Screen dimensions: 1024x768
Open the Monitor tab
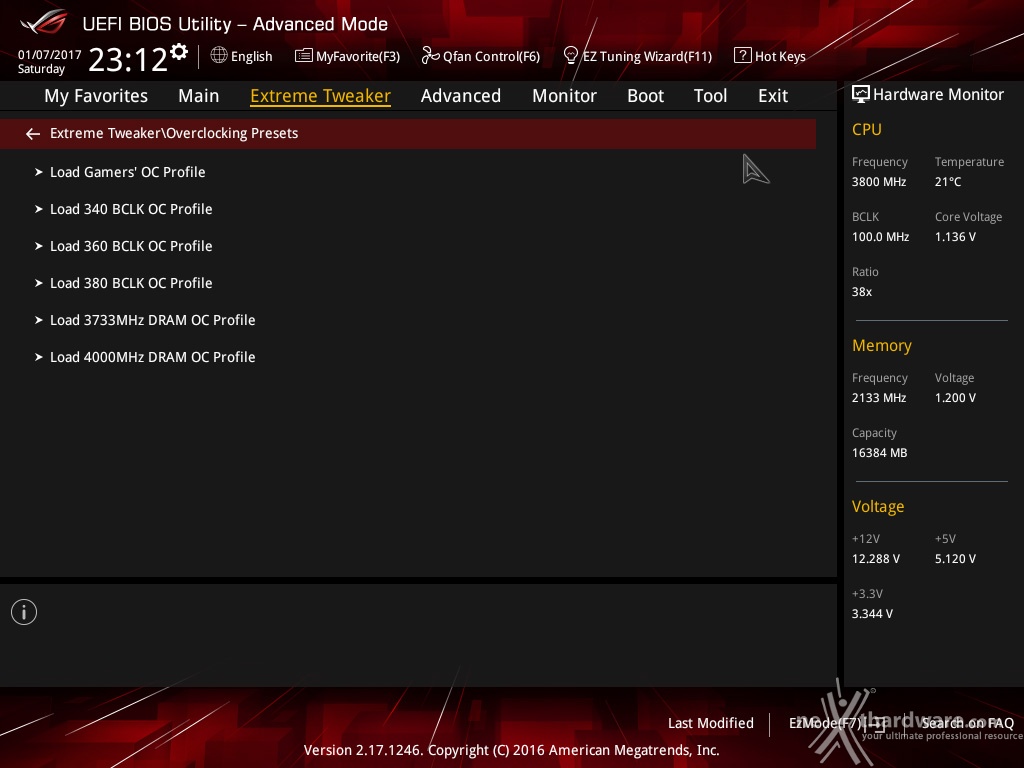coord(564,96)
